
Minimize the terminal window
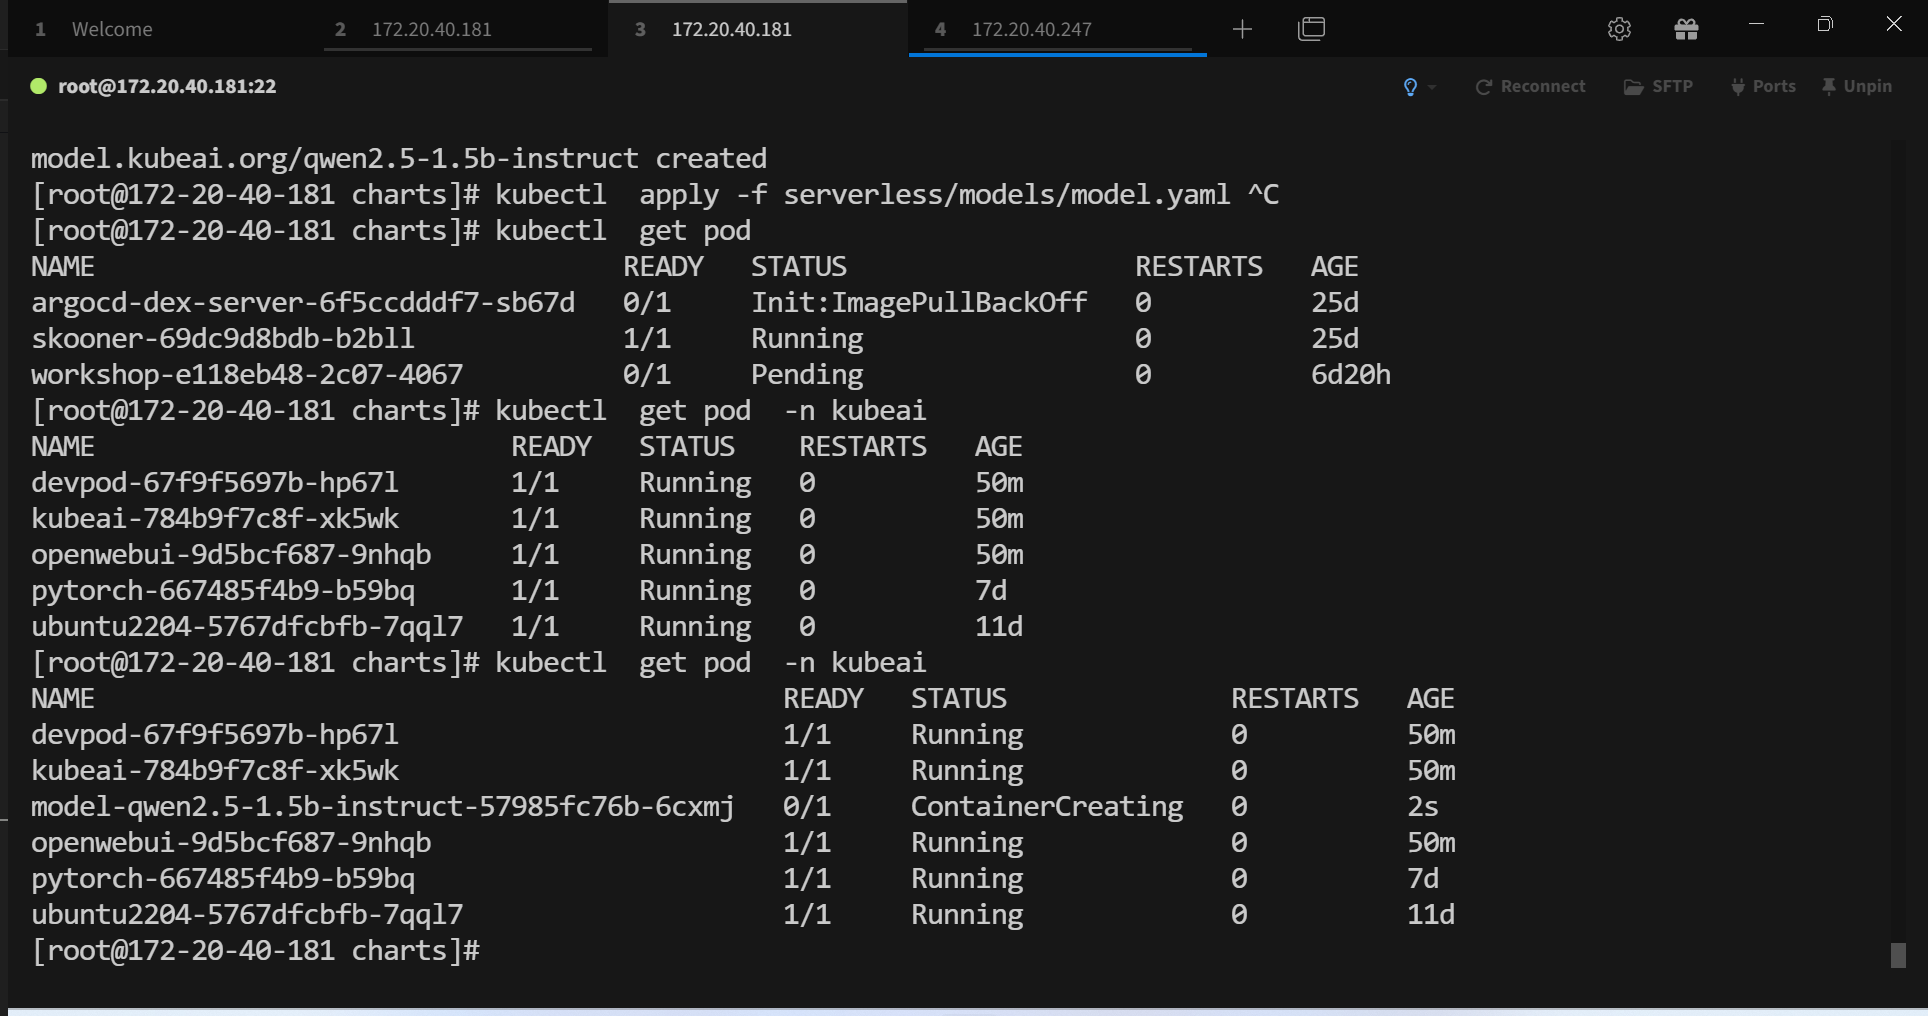[1756, 24]
